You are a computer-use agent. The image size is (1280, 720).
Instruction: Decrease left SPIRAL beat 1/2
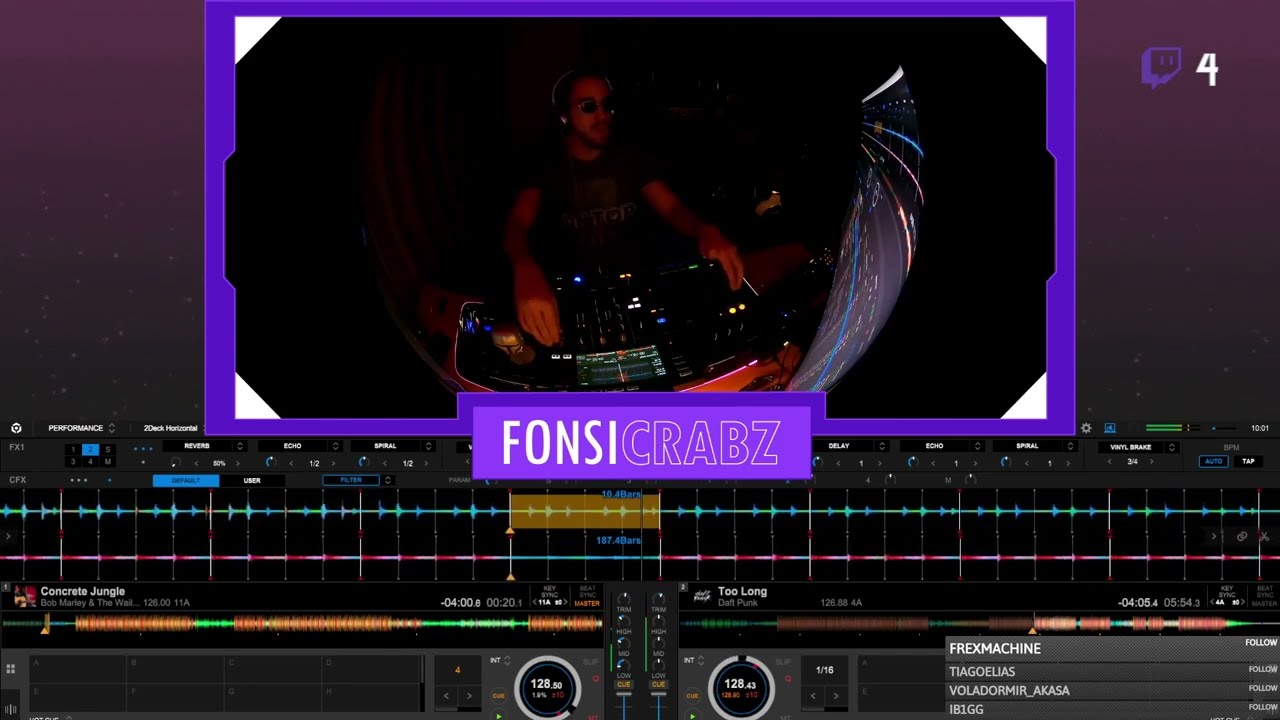[385, 464]
